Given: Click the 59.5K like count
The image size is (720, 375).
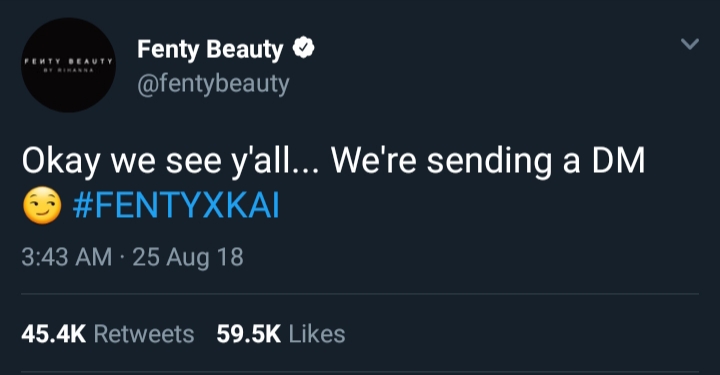Looking at the screenshot, I should point(248,334).
